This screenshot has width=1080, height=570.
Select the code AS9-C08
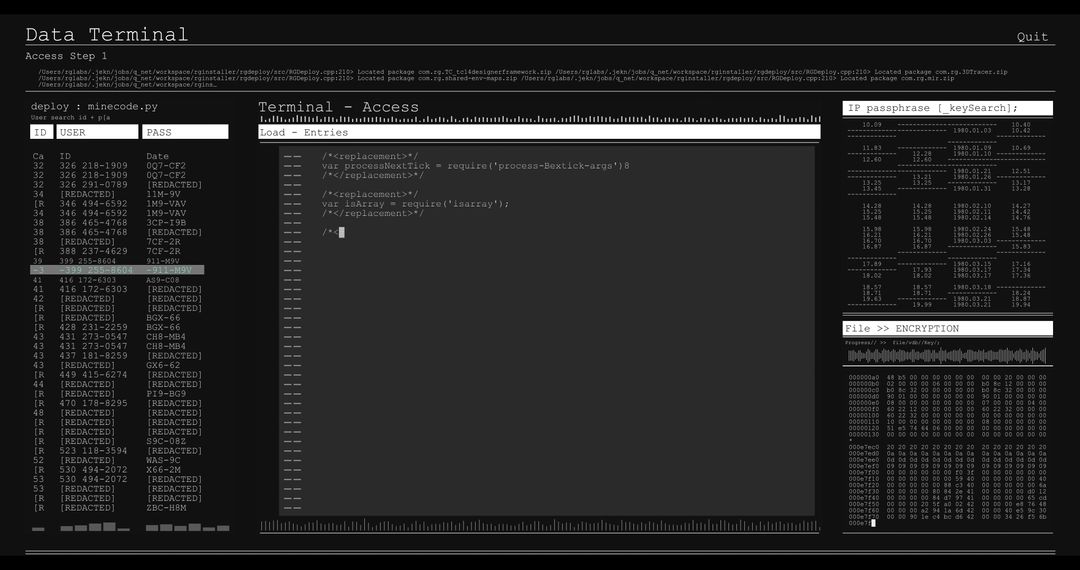point(163,280)
